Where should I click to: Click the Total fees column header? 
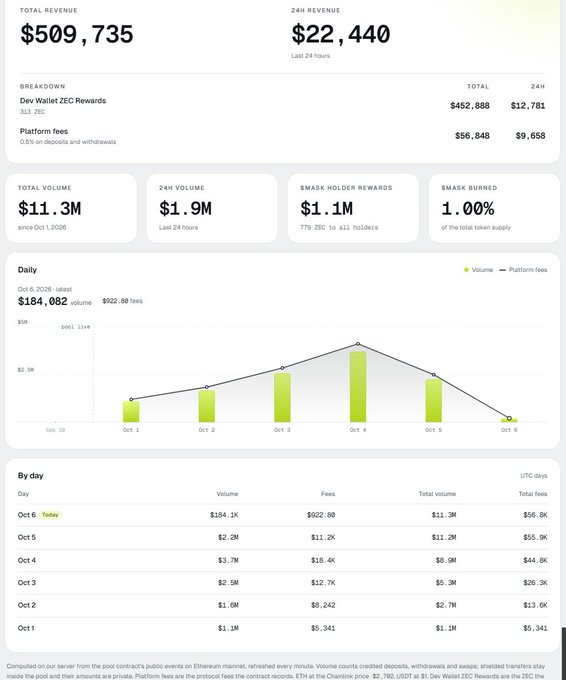point(533,494)
